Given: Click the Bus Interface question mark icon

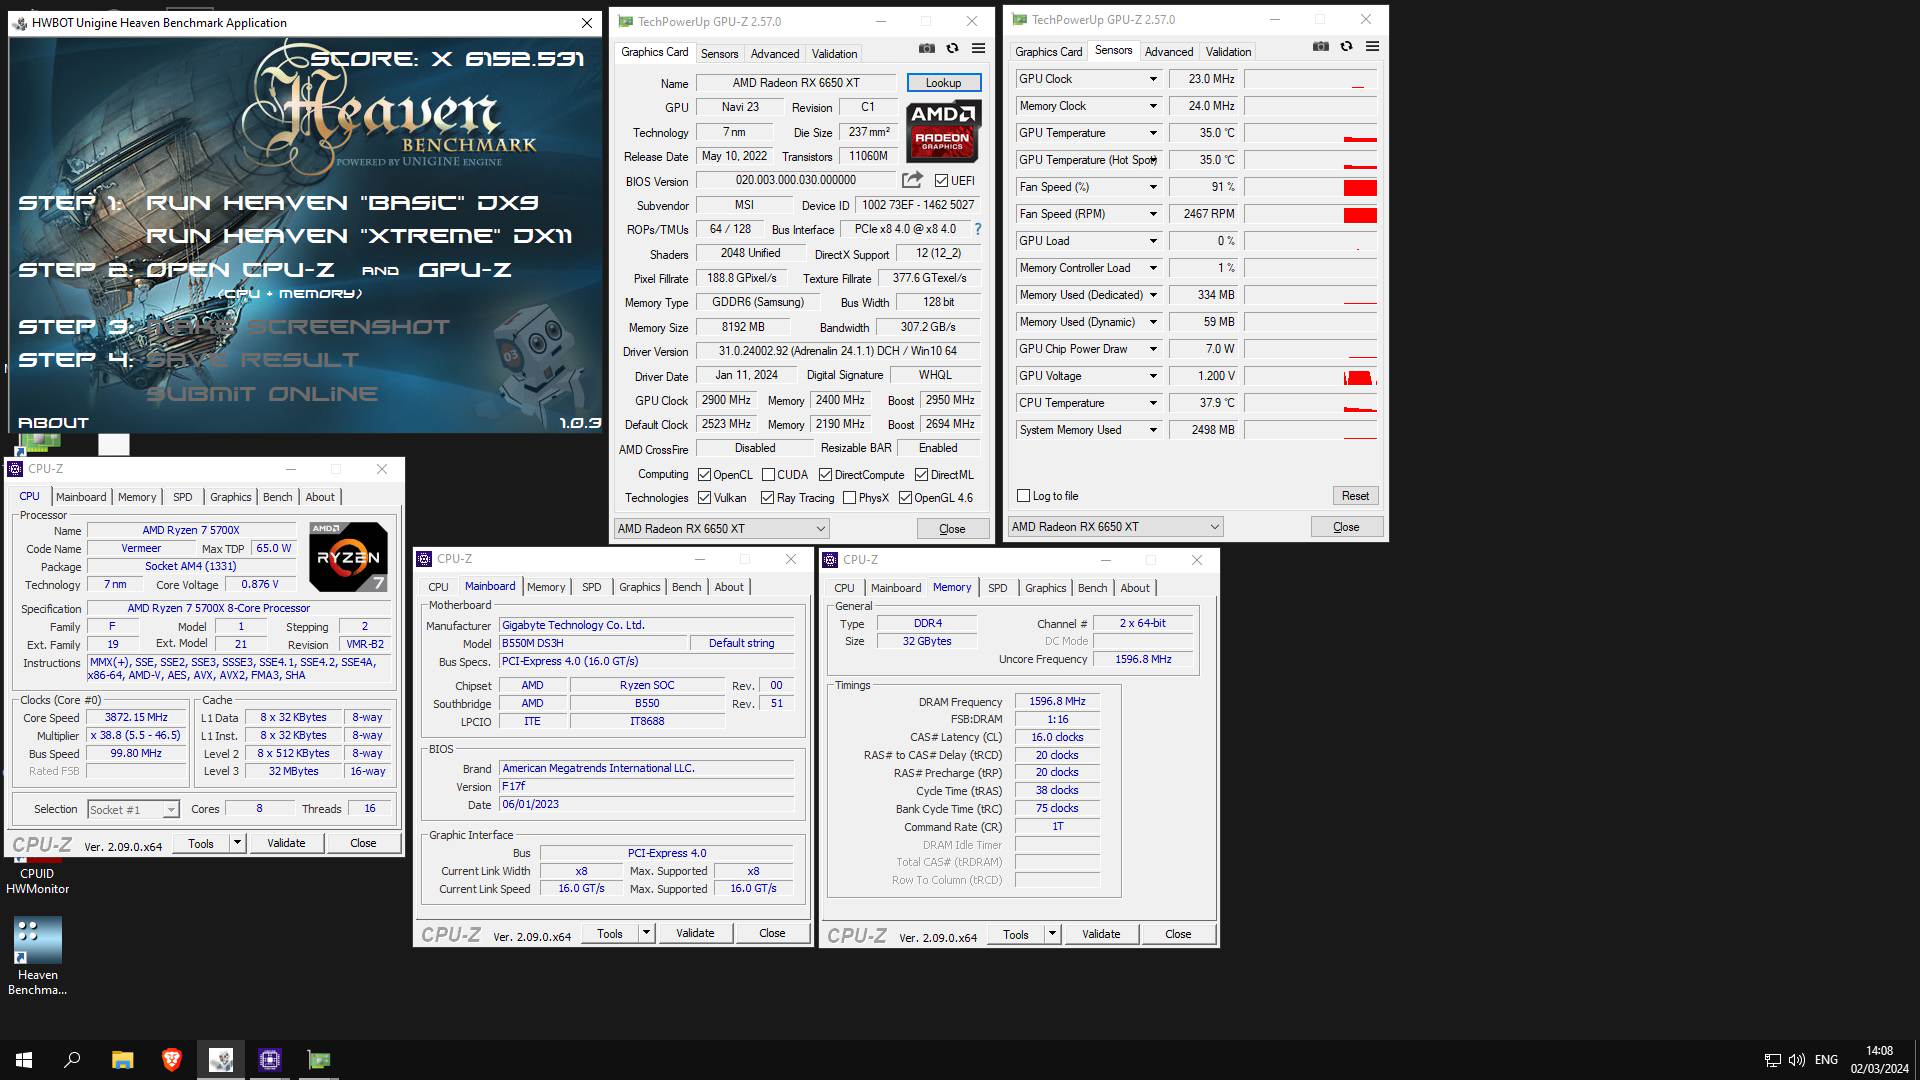Looking at the screenshot, I should pyautogui.click(x=977, y=229).
